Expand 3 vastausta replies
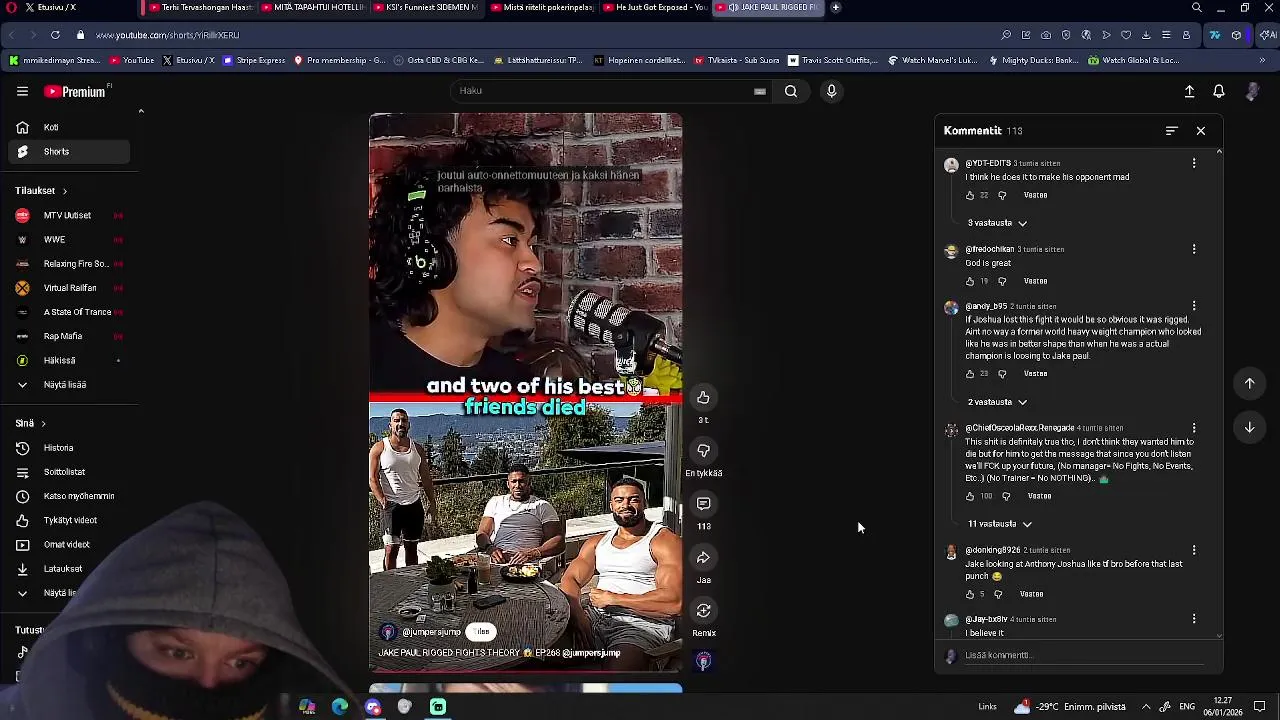1280x720 pixels. 997,223
